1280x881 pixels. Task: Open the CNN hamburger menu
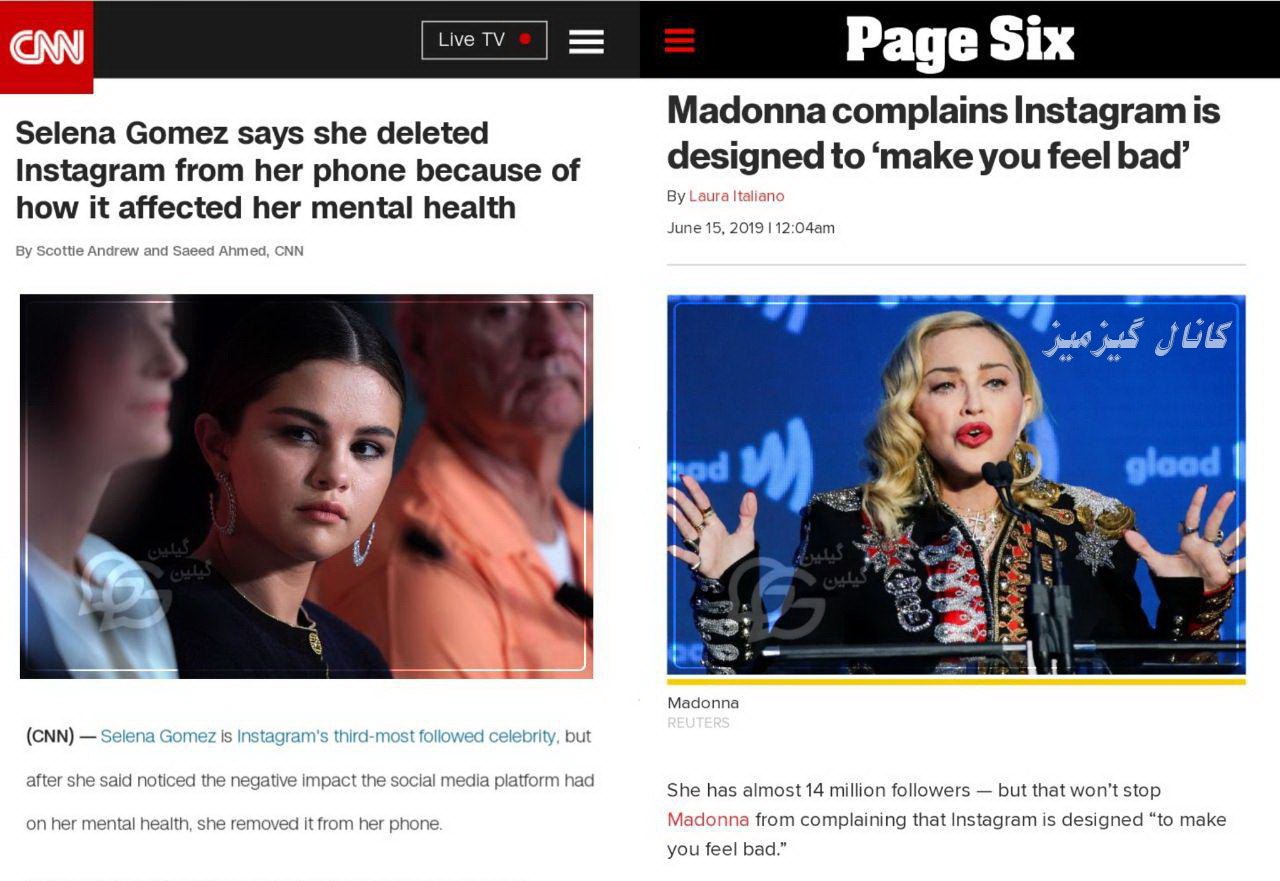click(x=586, y=41)
